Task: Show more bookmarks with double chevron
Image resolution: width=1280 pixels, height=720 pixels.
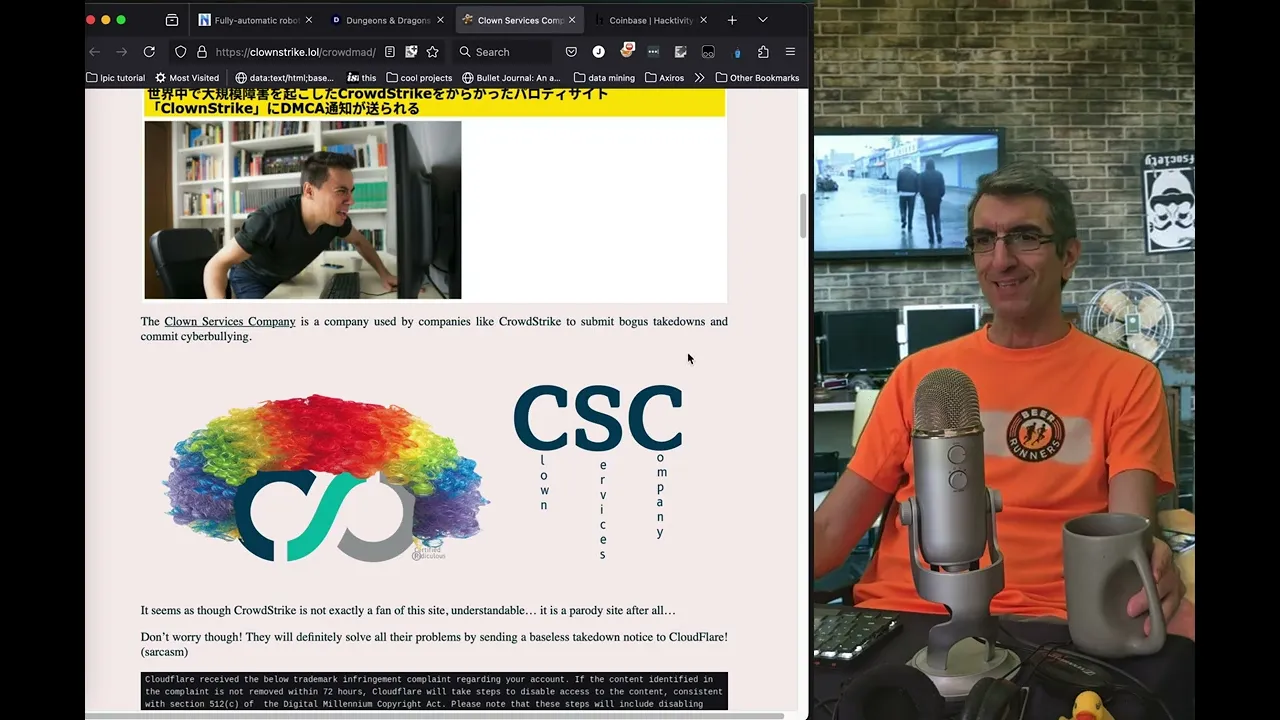Action: [699, 77]
